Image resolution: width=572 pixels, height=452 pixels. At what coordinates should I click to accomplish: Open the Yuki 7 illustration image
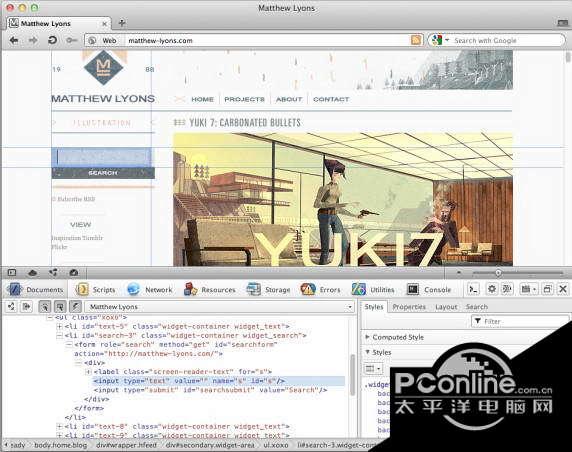(x=343, y=199)
